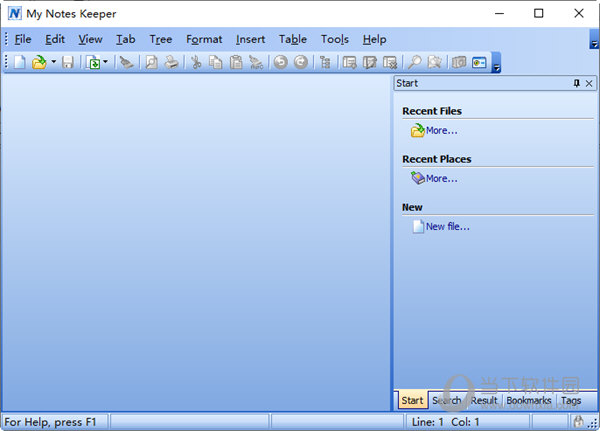Open the dropdown beside the refresh document icon
Screen dimensions: 600x431
(106, 62)
